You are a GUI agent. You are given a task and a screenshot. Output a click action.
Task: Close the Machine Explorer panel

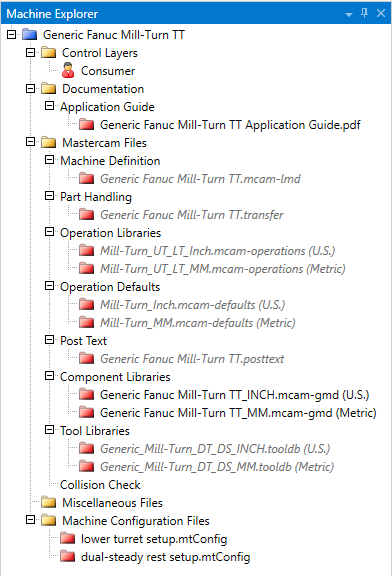[381, 13]
